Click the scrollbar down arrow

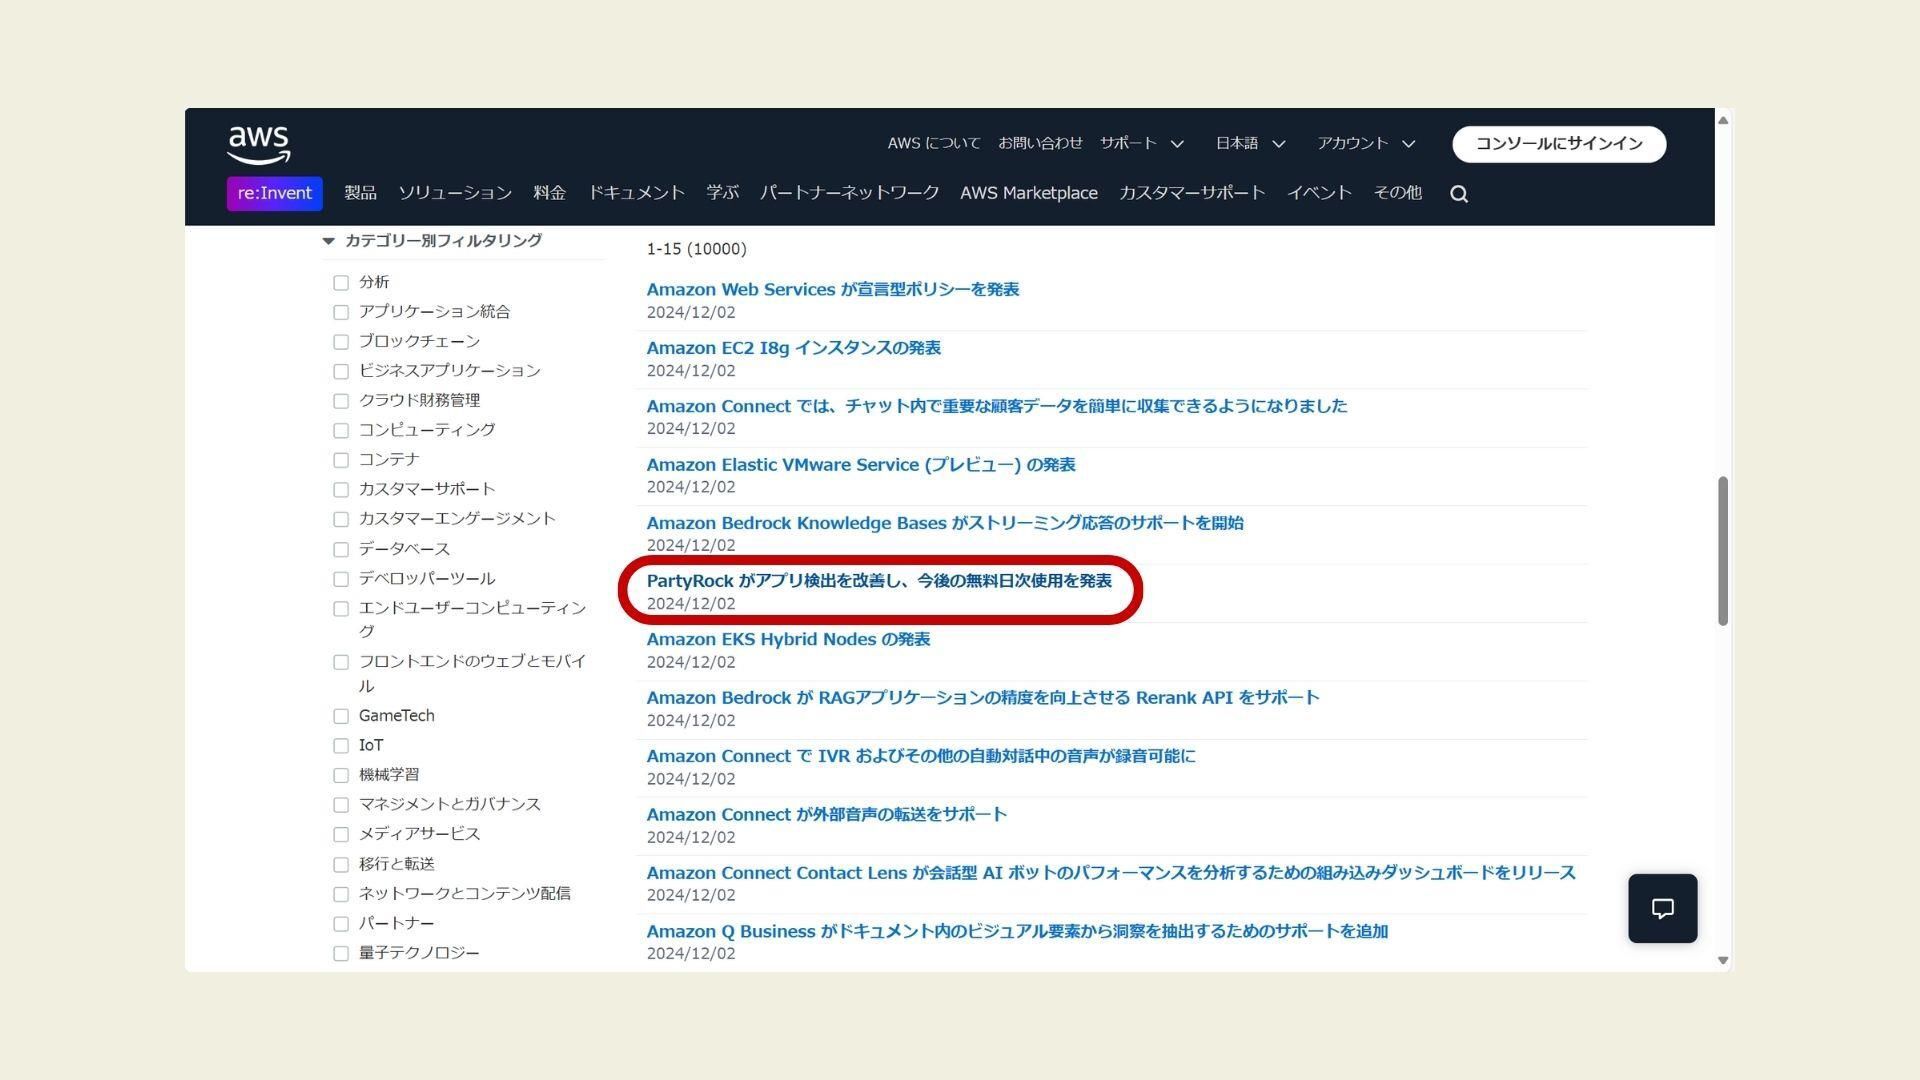(1723, 960)
